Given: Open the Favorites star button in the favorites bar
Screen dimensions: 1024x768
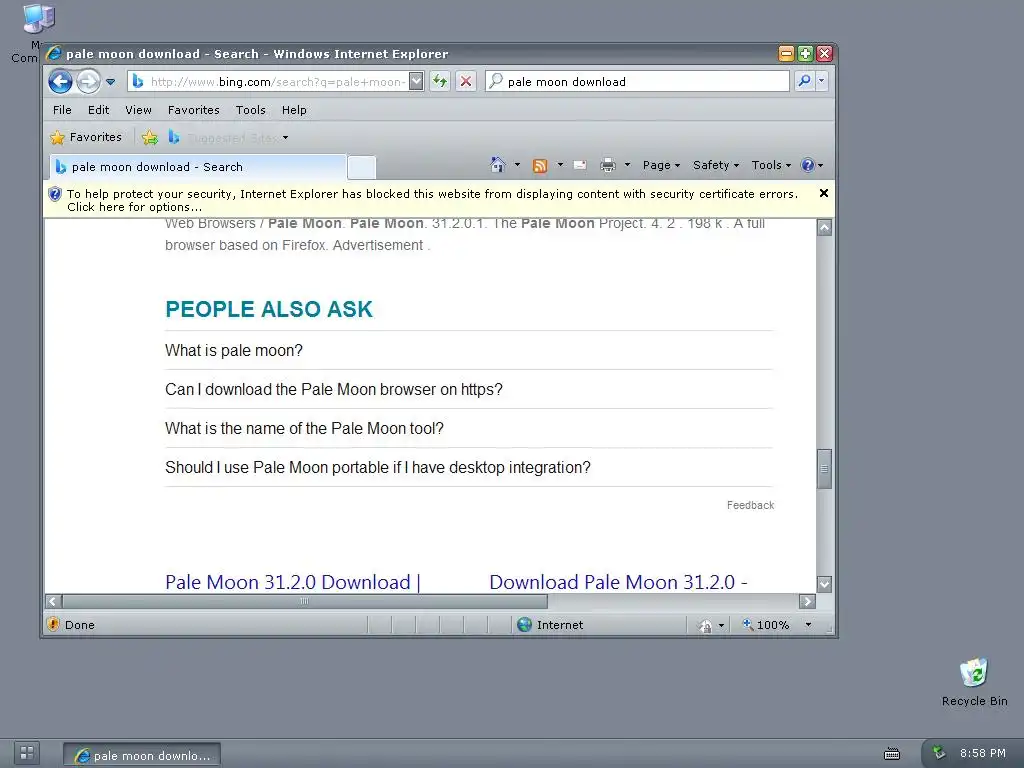Looking at the screenshot, I should pyautogui.click(x=86, y=137).
